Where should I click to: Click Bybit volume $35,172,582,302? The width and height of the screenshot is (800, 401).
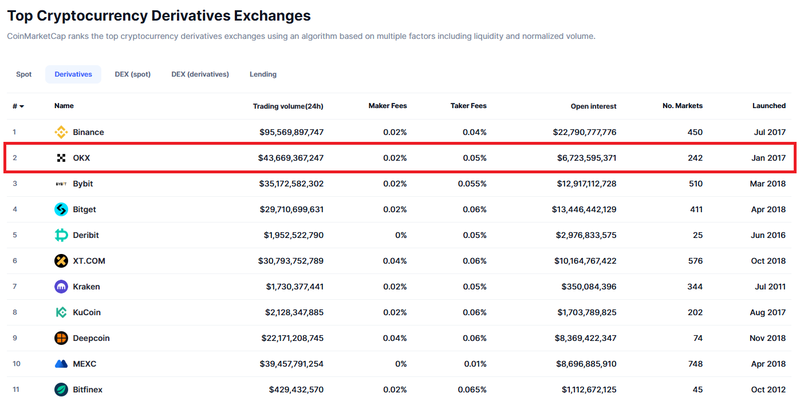pos(291,184)
